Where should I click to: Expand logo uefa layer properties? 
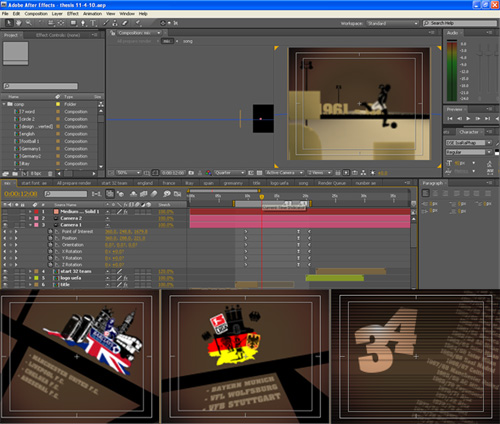30,278
